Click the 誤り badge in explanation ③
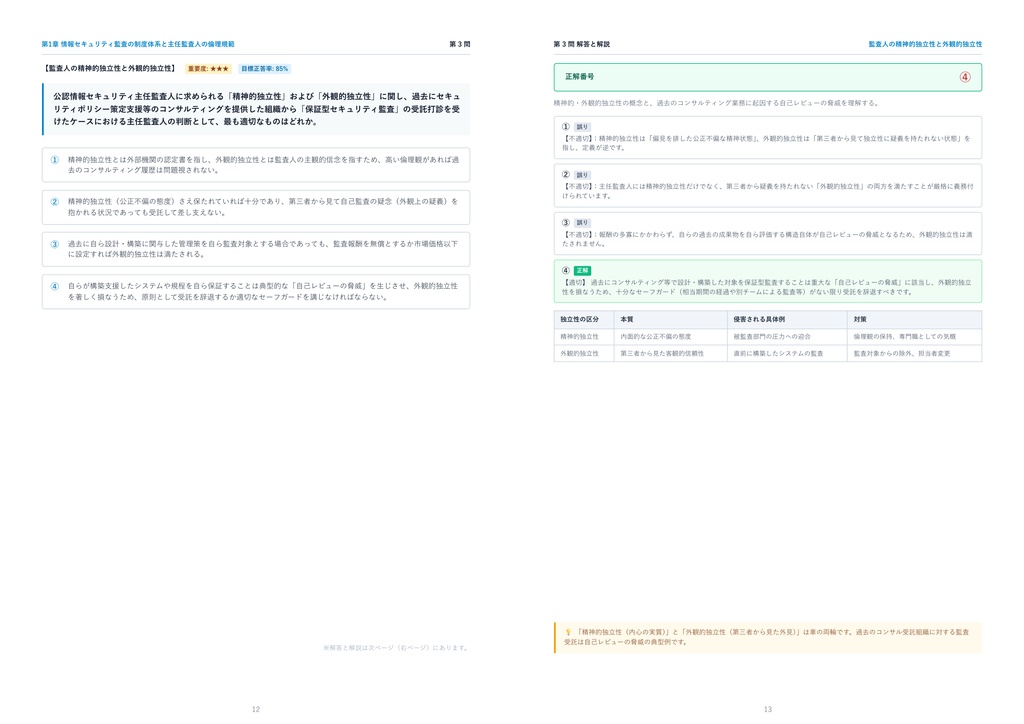 click(582, 223)
